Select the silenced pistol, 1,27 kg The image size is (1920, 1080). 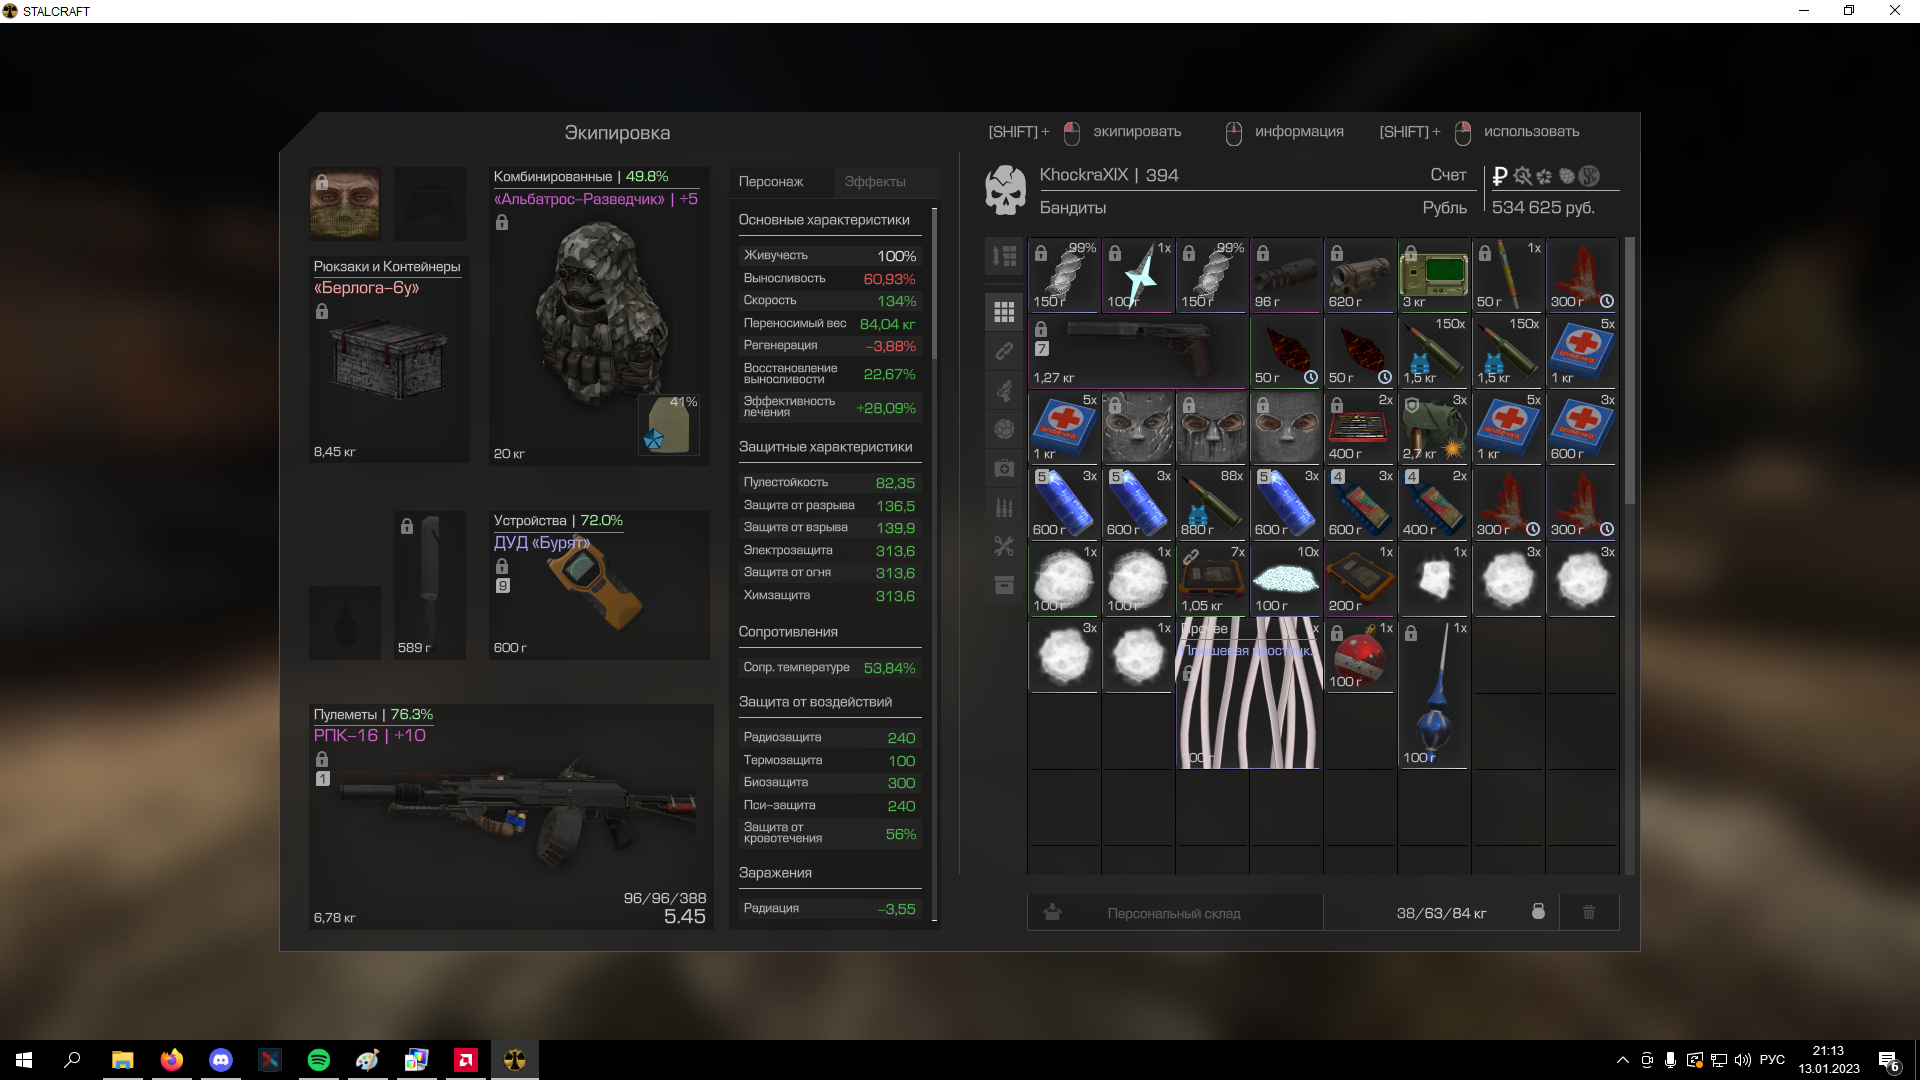click(x=1138, y=351)
